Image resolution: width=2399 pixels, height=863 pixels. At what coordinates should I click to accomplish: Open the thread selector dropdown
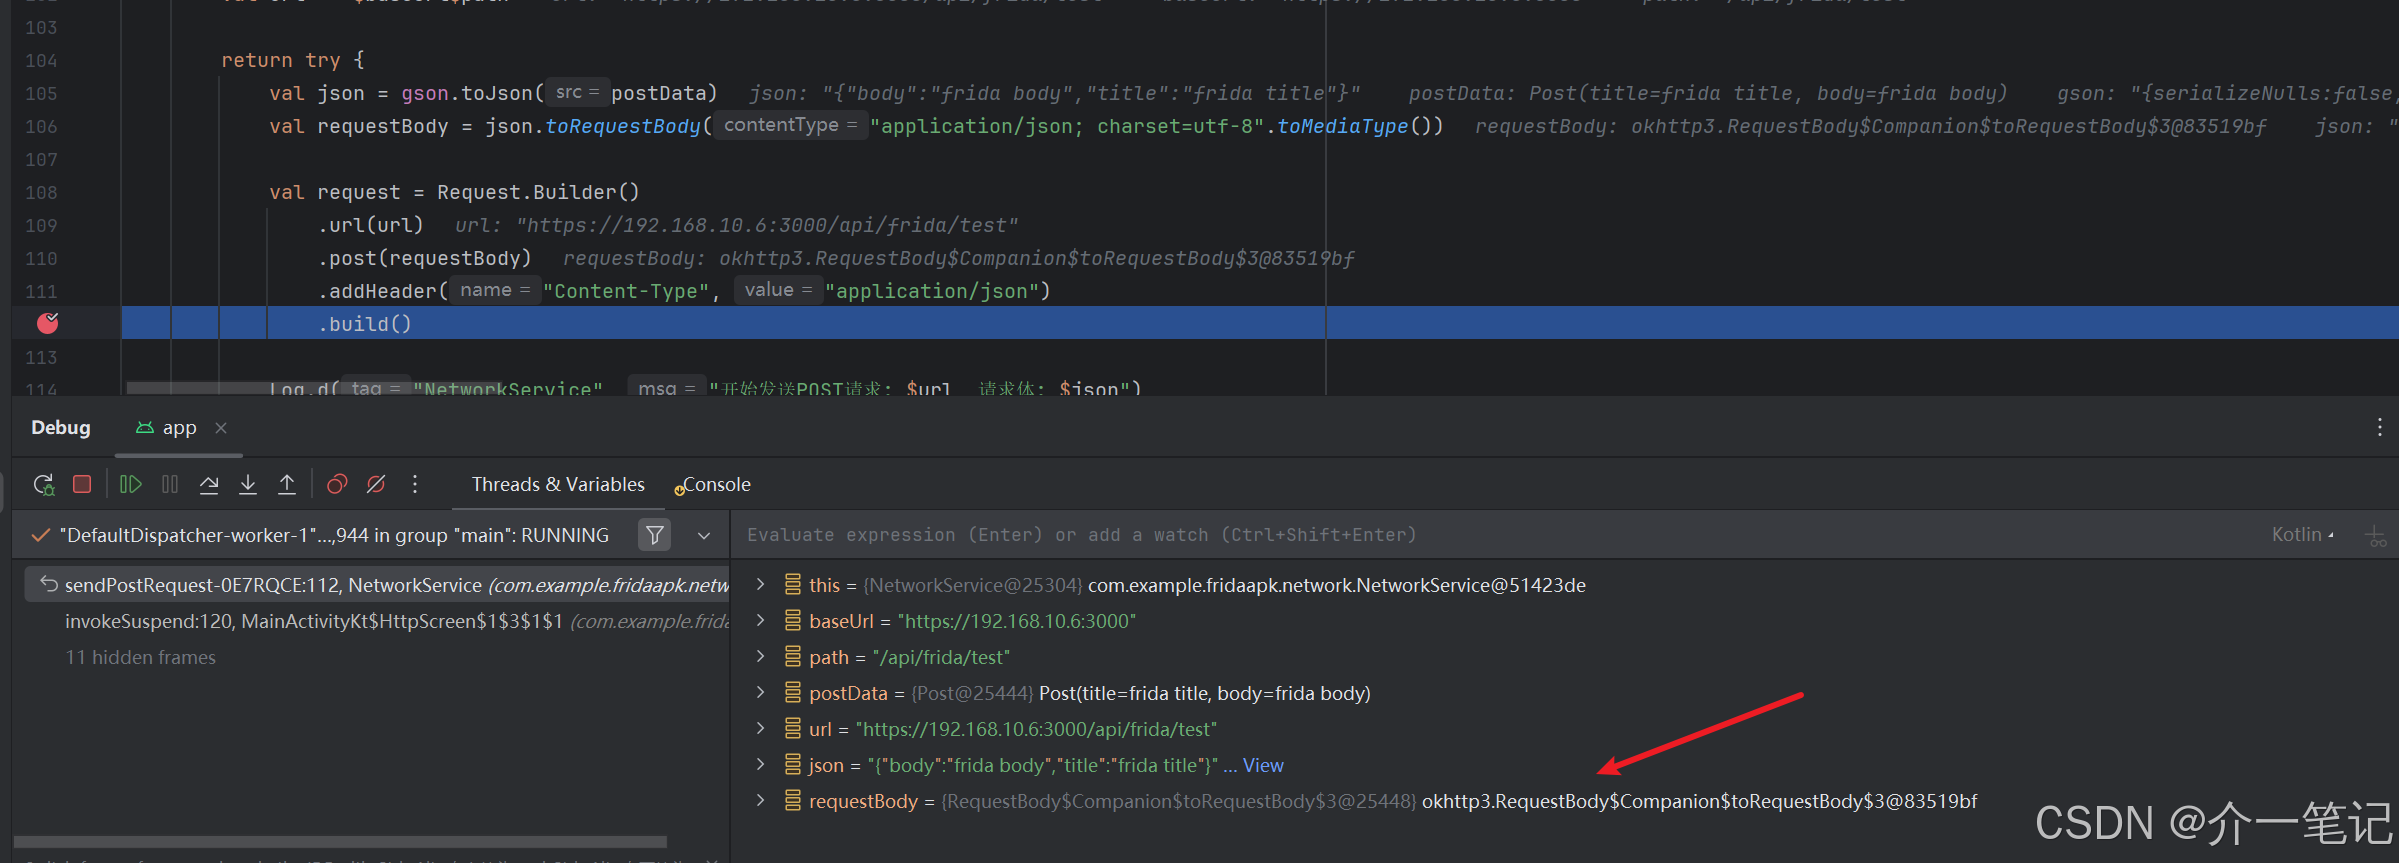[x=704, y=536]
